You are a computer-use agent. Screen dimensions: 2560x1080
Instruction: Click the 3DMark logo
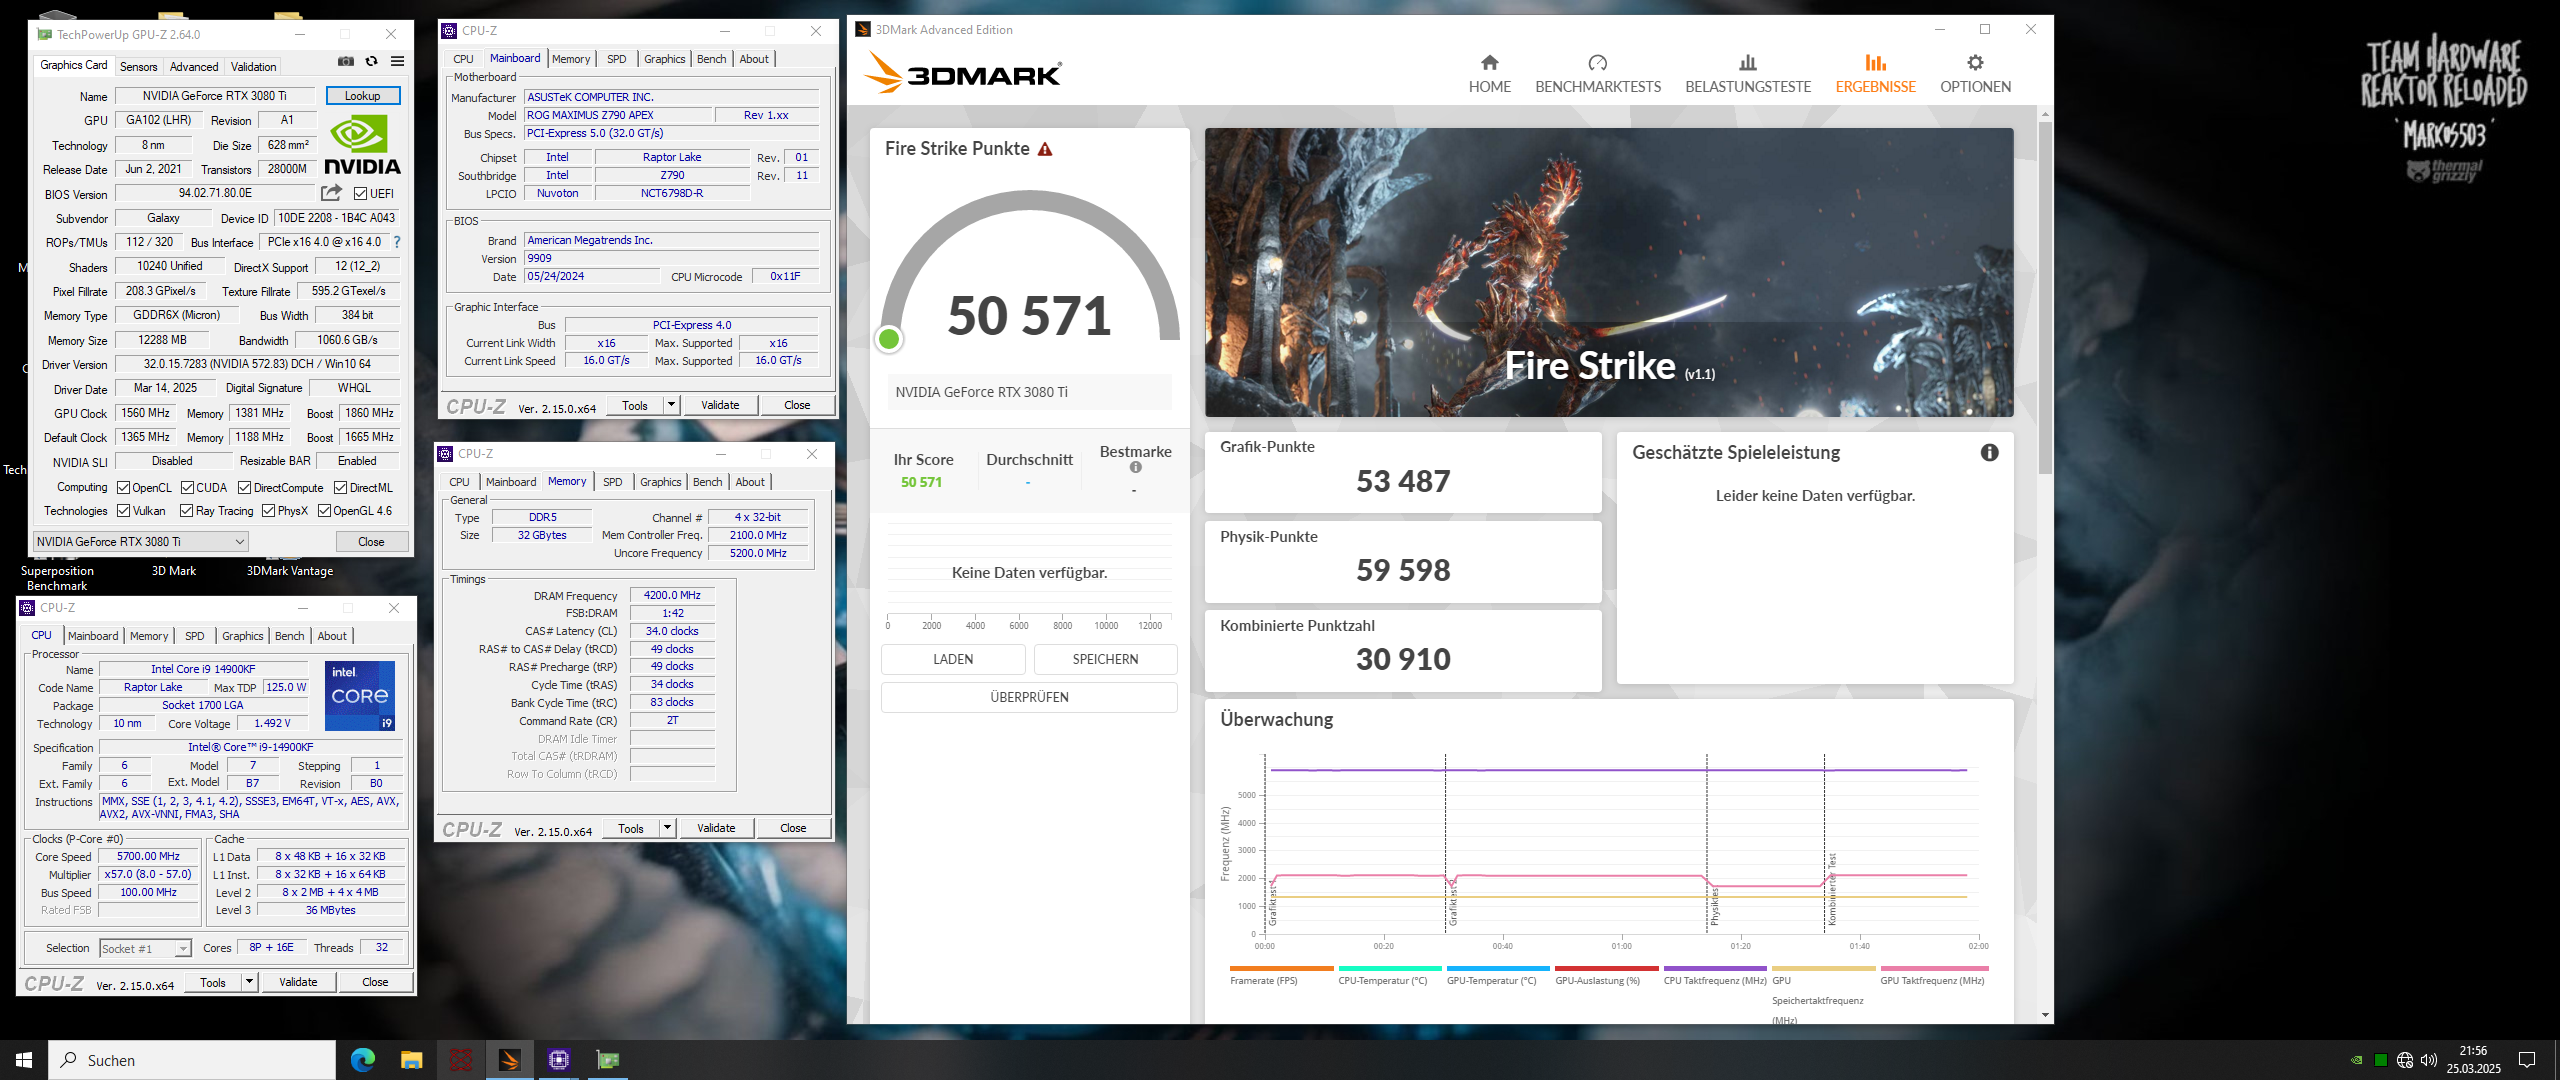[x=962, y=73]
